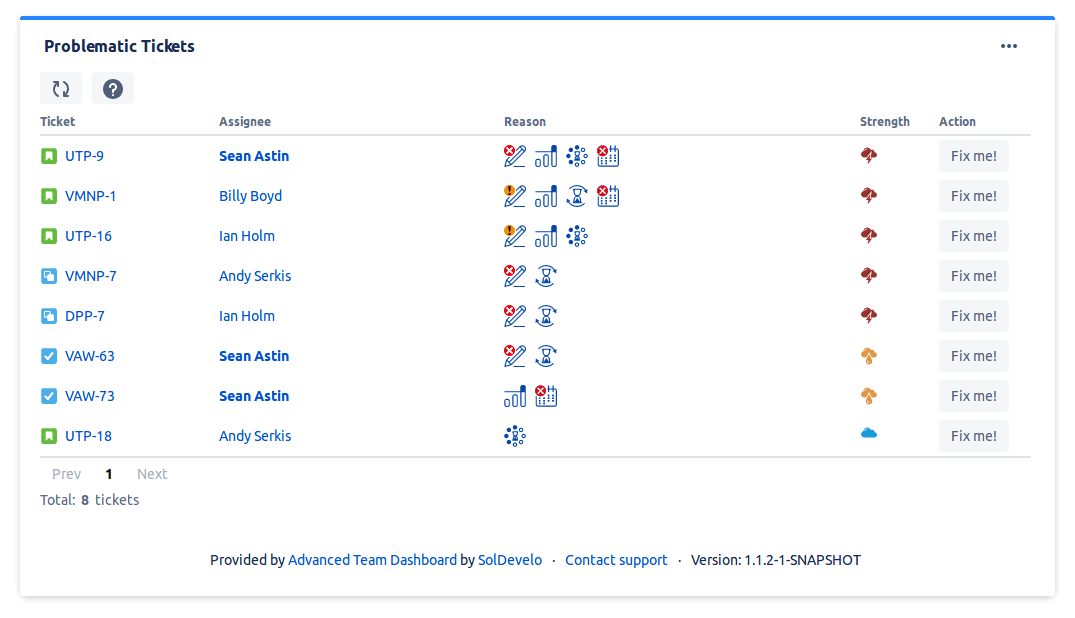Click the red storm strength icon for UTP-9
The image size is (1075, 618).
[869, 156]
